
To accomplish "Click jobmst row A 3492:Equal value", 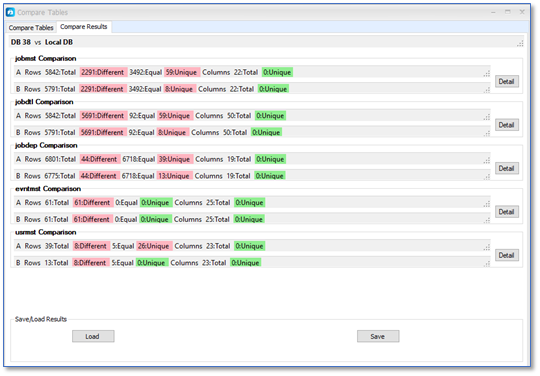I will (x=145, y=72).
